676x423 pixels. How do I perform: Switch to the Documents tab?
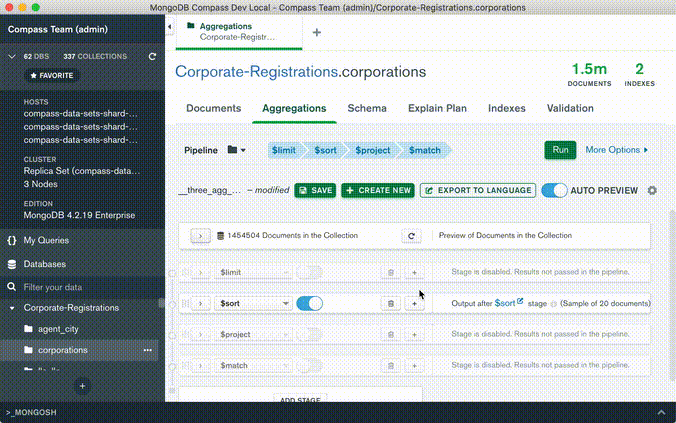[213, 108]
